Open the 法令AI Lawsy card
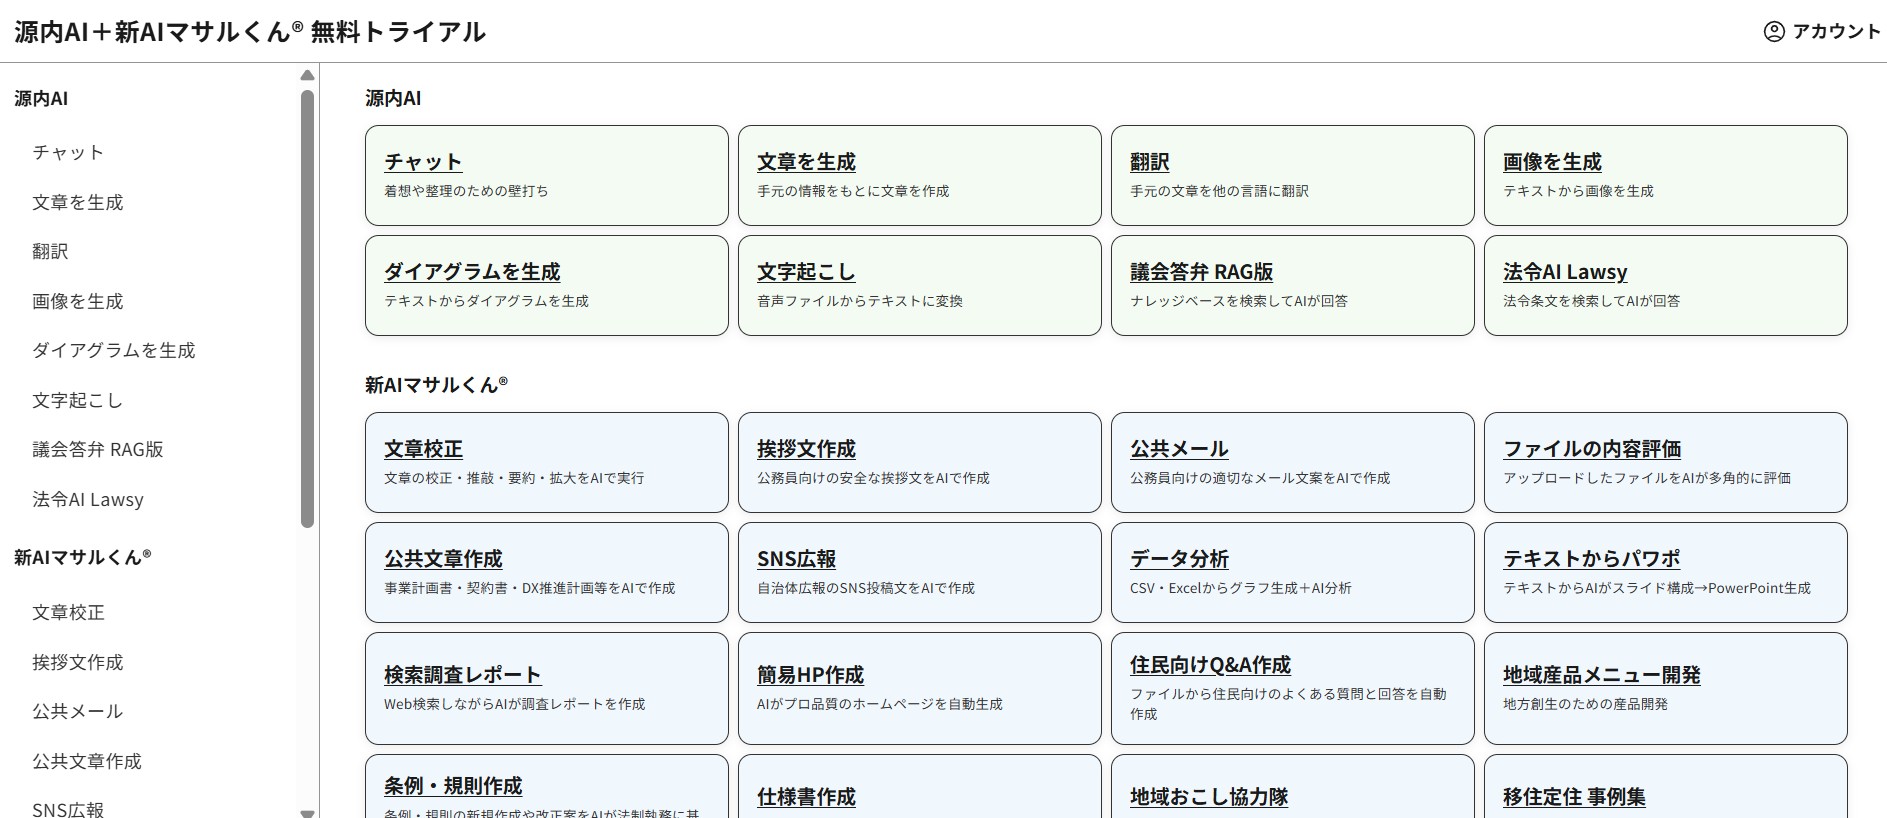The width and height of the screenshot is (1887, 818). pos(1666,285)
